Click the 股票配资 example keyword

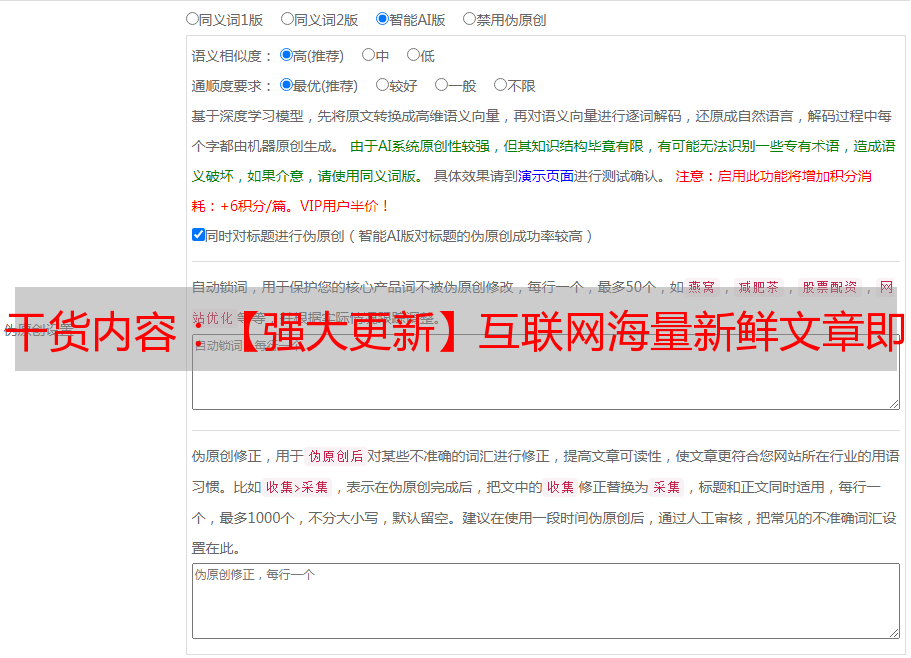(830, 287)
